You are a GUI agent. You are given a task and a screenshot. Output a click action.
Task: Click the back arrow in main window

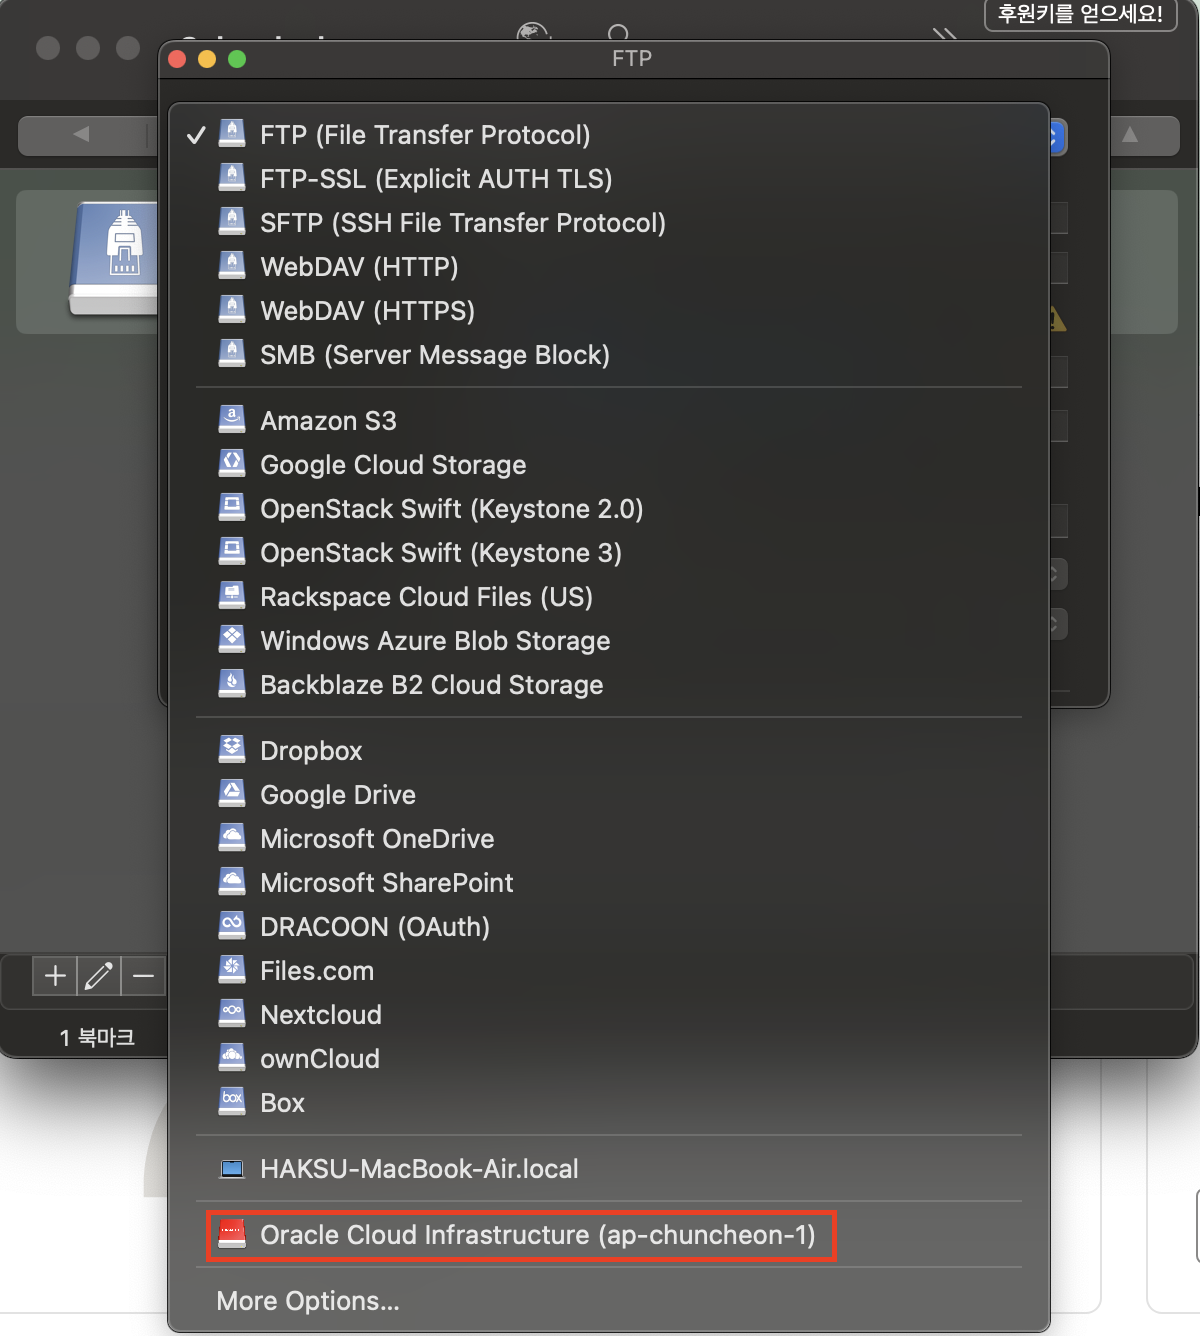[82, 134]
